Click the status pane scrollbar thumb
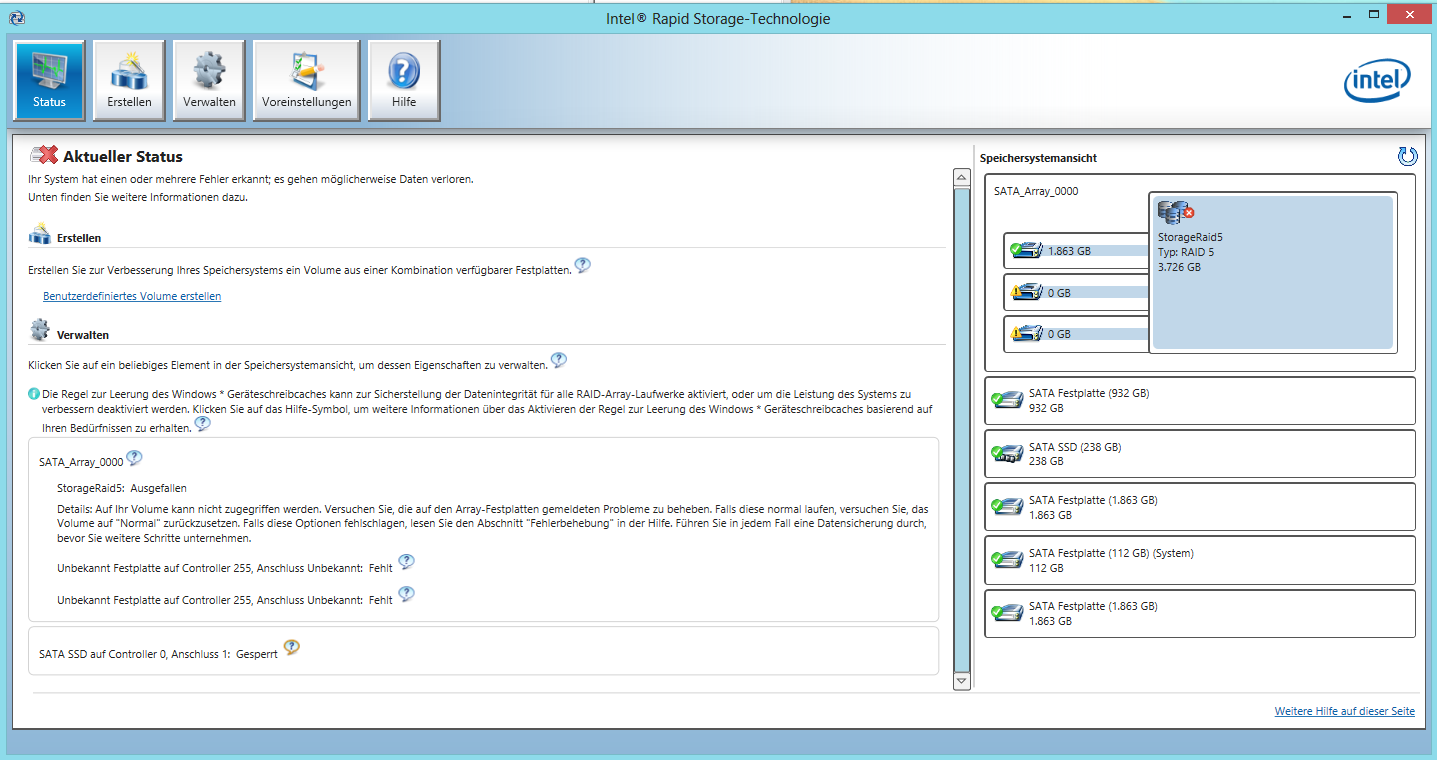The image size is (1437, 760). pyautogui.click(x=962, y=429)
